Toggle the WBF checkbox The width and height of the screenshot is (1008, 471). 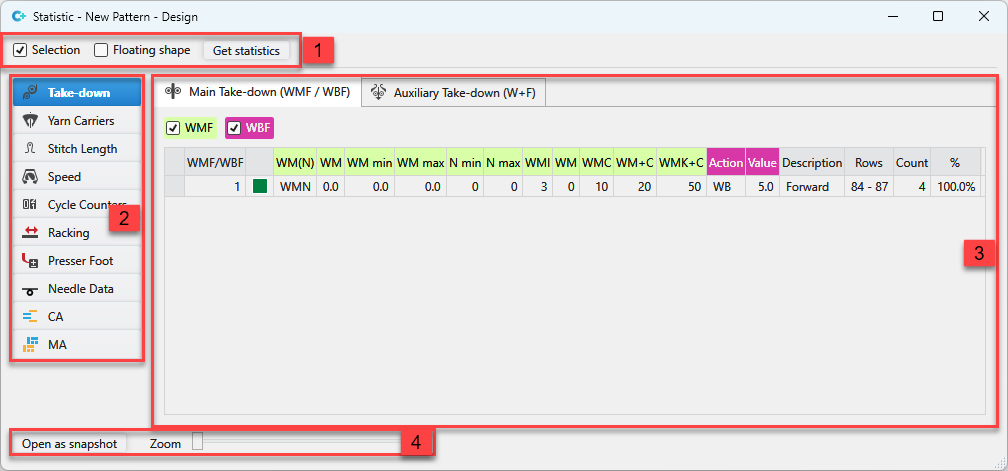[234, 128]
